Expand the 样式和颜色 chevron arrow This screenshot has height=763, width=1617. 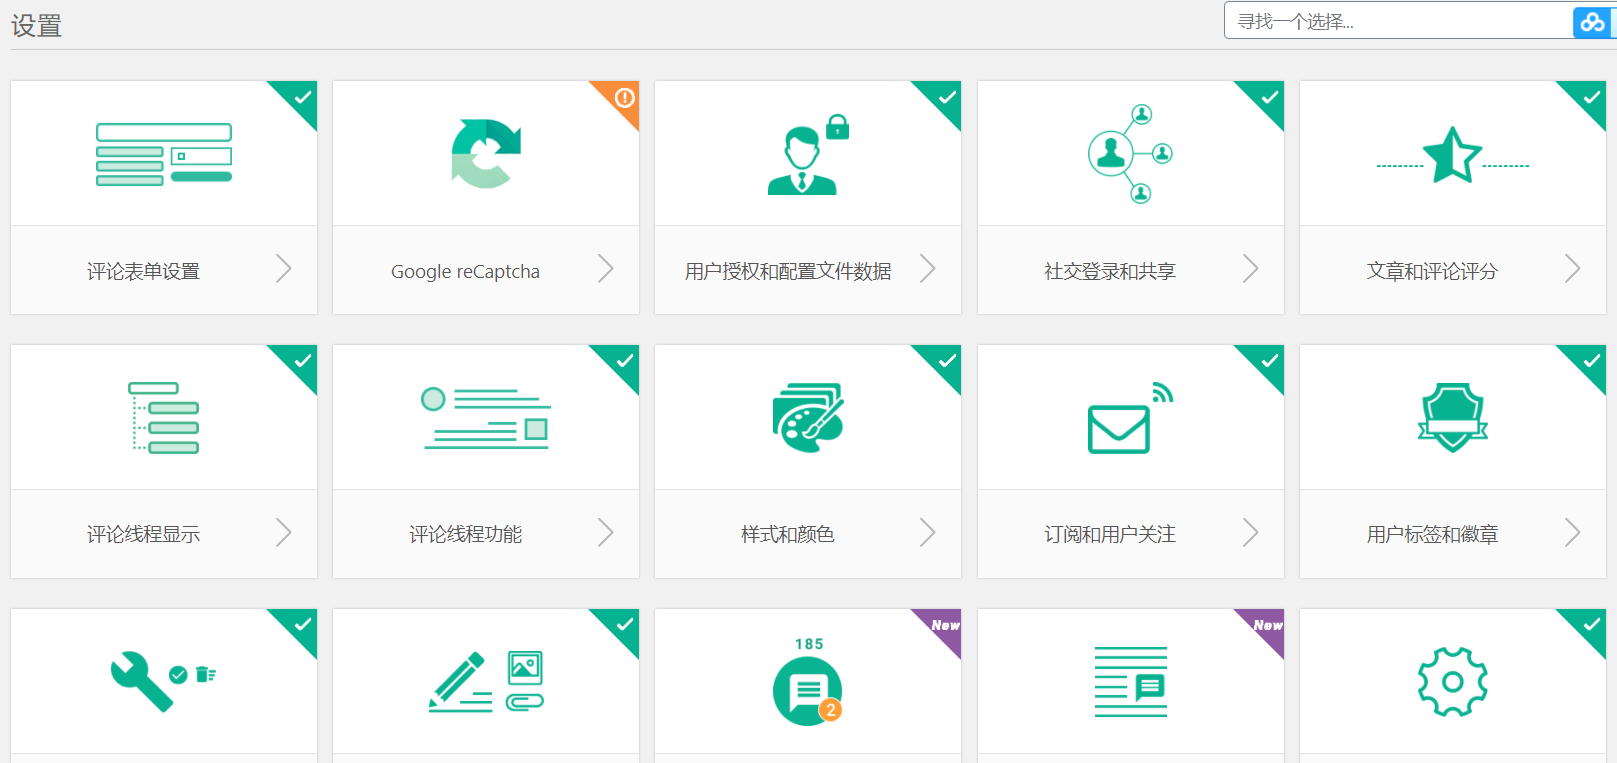[x=927, y=533]
